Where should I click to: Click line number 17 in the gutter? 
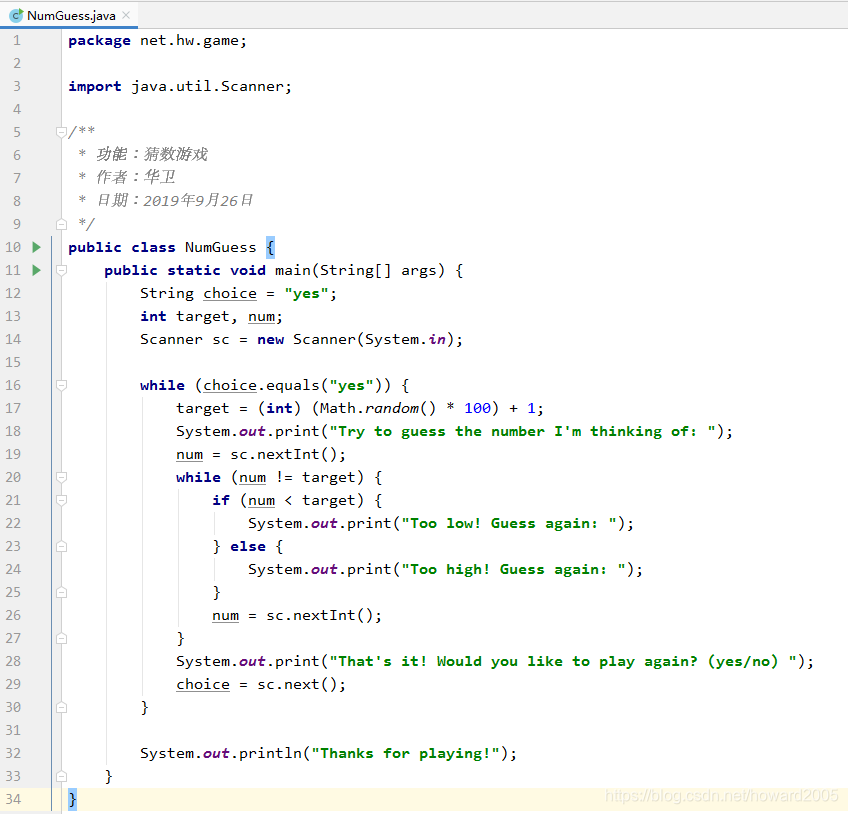pos(13,408)
